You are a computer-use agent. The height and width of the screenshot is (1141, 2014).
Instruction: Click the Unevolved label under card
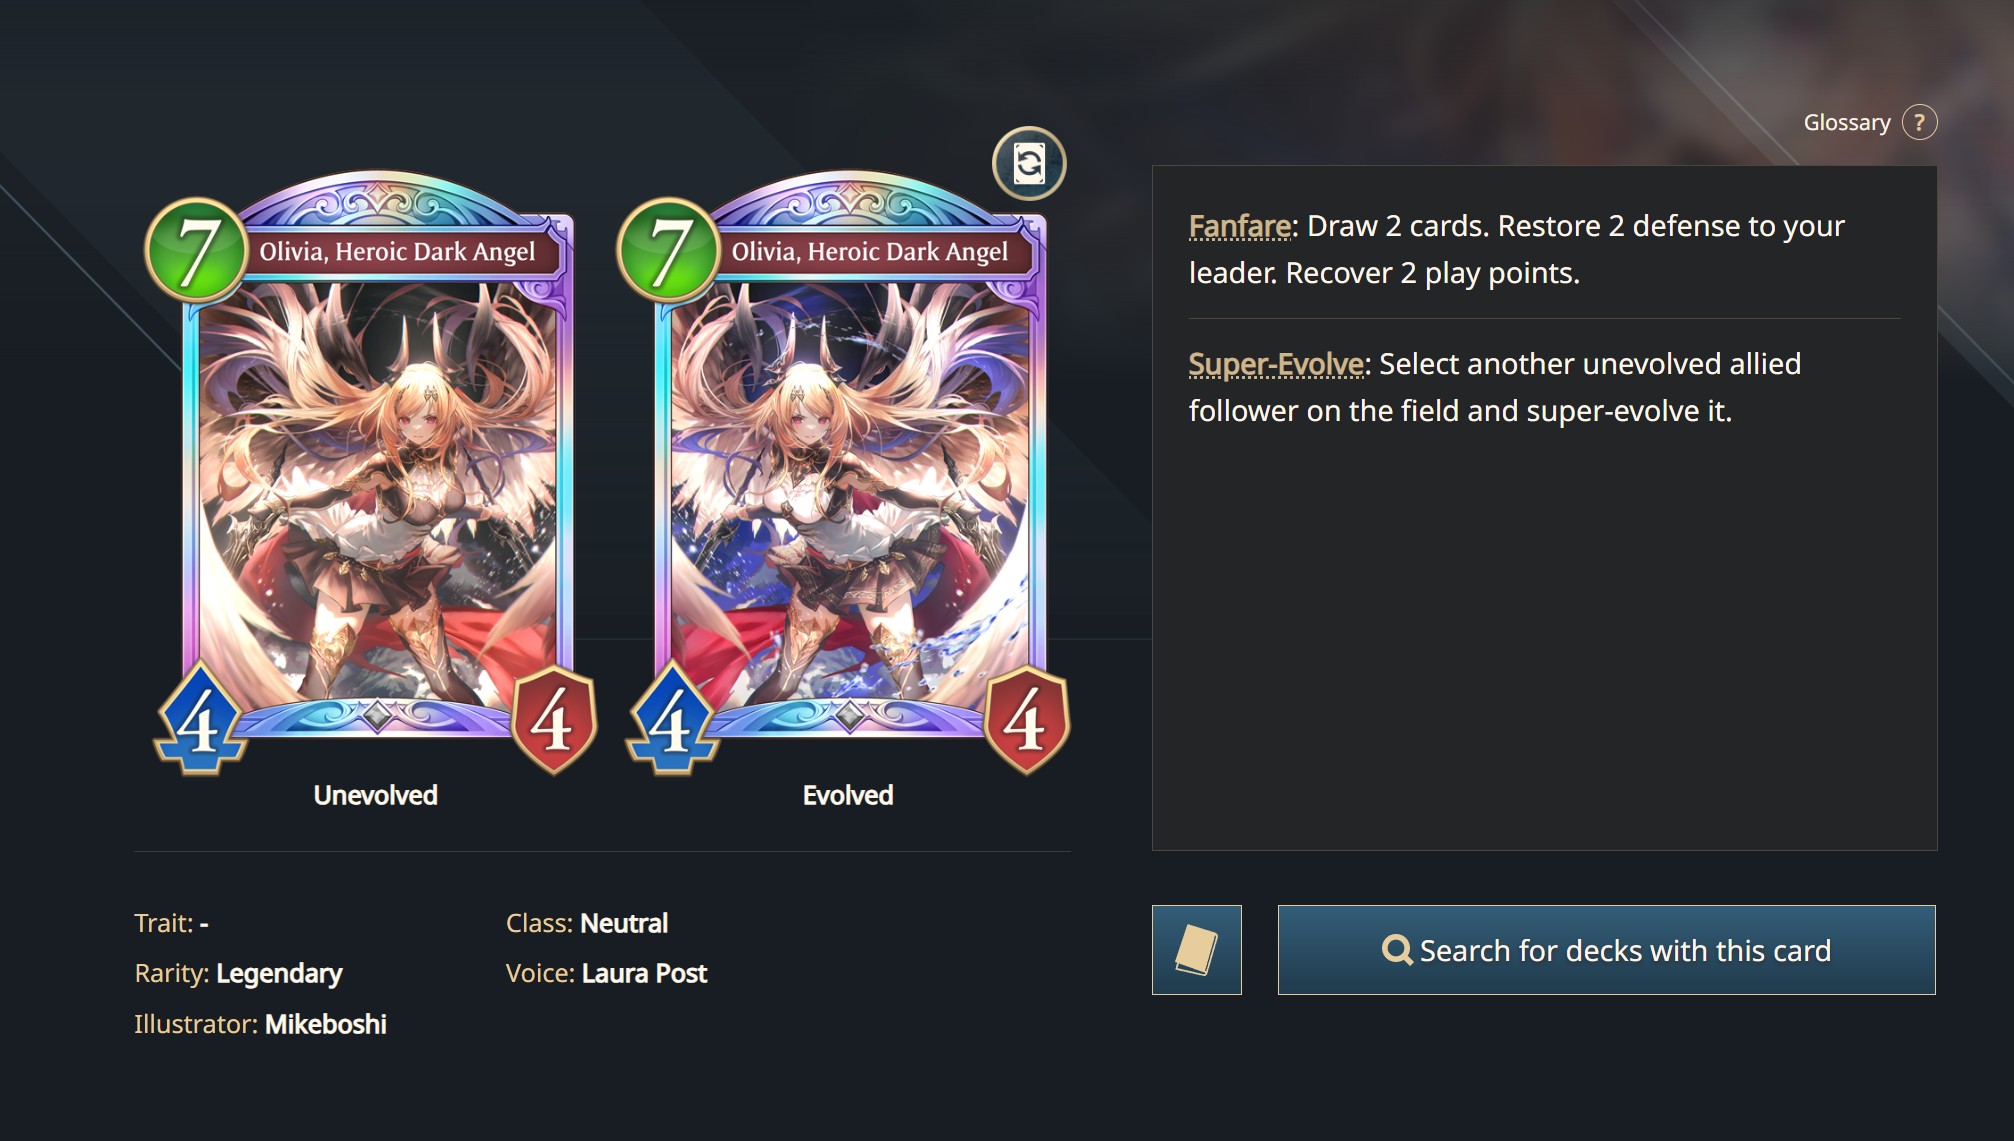pyautogui.click(x=375, y=795)
